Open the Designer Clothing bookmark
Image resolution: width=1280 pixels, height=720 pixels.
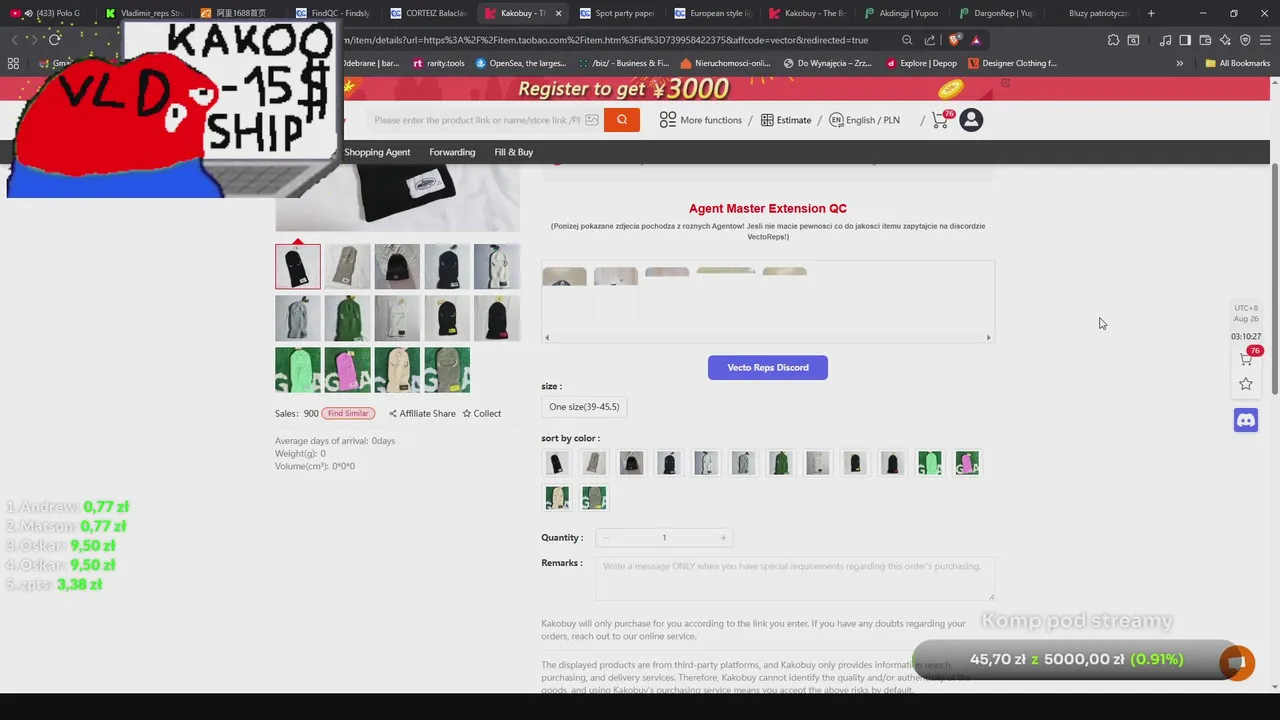(1012, 63)
